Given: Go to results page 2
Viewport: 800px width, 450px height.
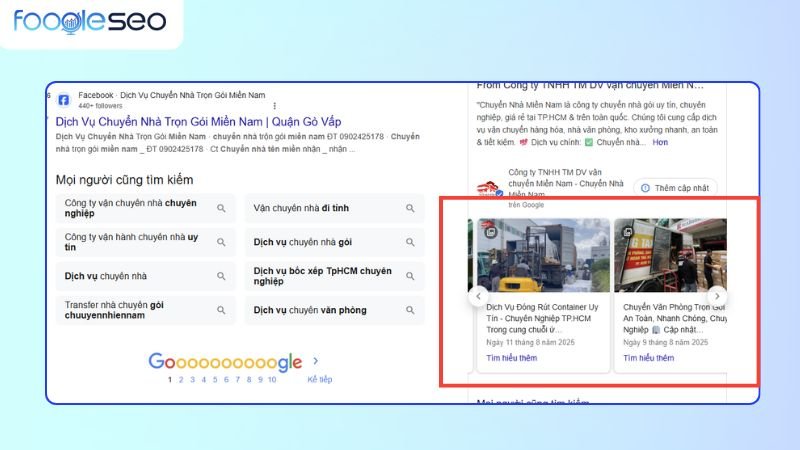Looking at the screenshot, I should point(180,380).
